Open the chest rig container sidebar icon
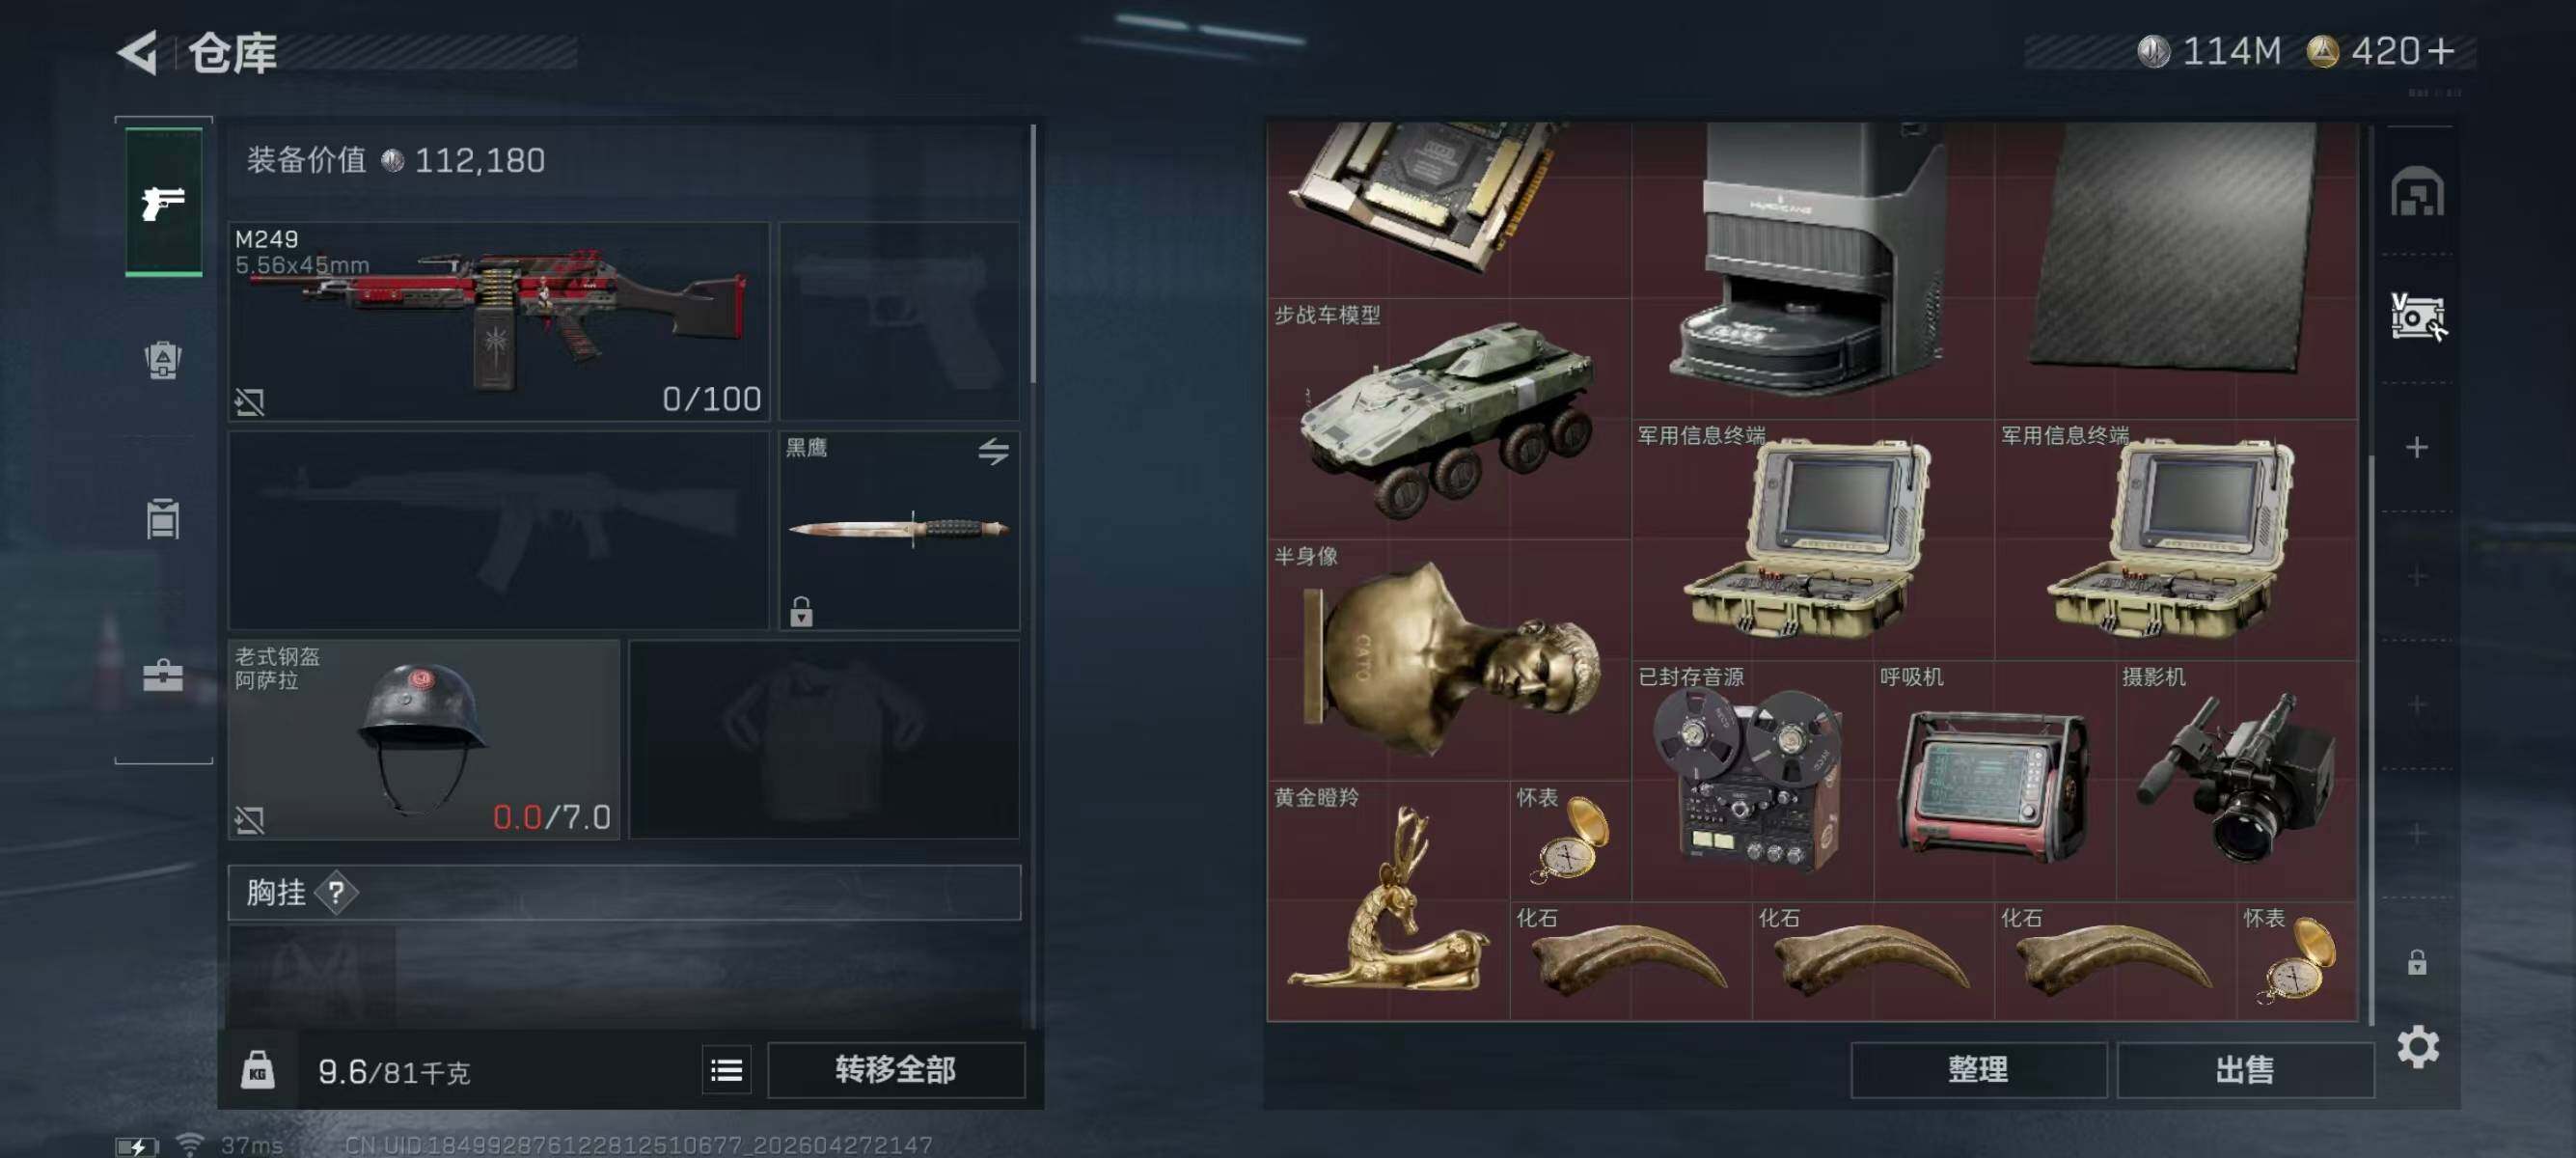The image size is (2576, 1158). coord(163,518)
